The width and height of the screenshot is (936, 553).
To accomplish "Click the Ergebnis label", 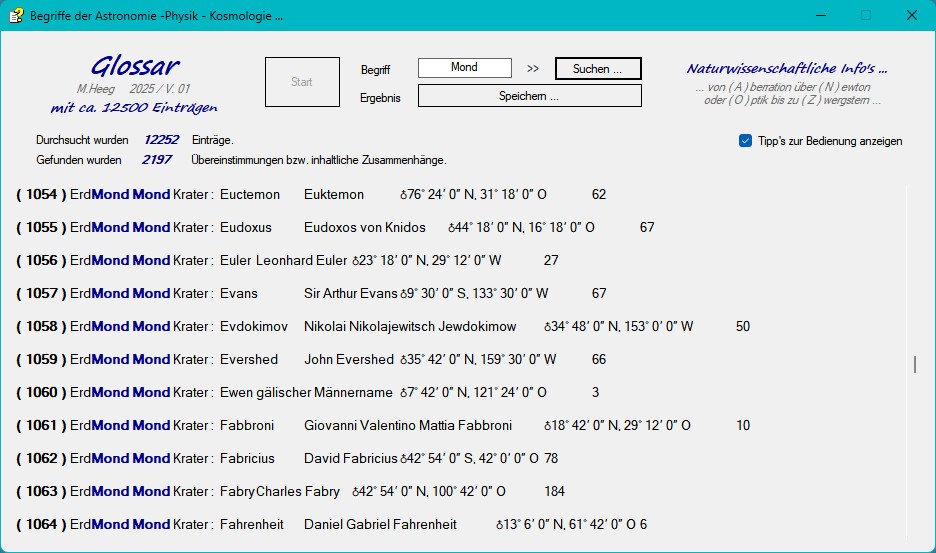I will point(380,98).
